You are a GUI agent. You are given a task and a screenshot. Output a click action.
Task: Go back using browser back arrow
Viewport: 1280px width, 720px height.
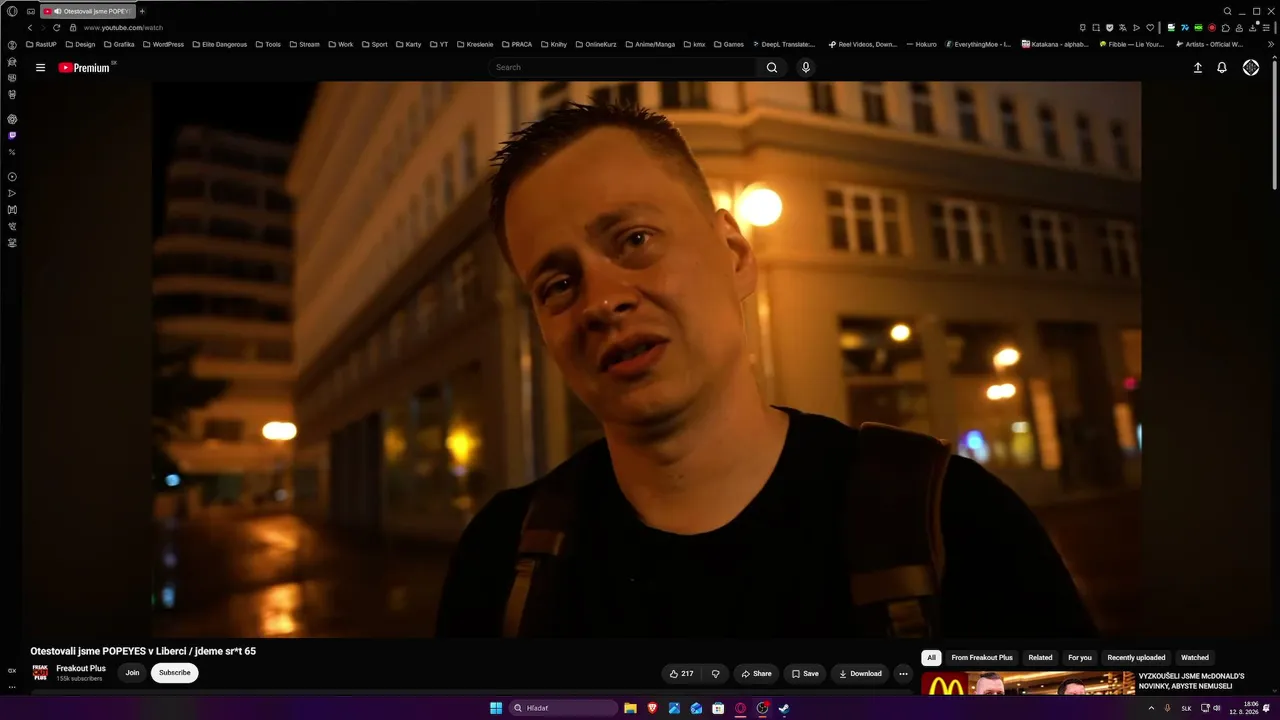click(30, 28)
